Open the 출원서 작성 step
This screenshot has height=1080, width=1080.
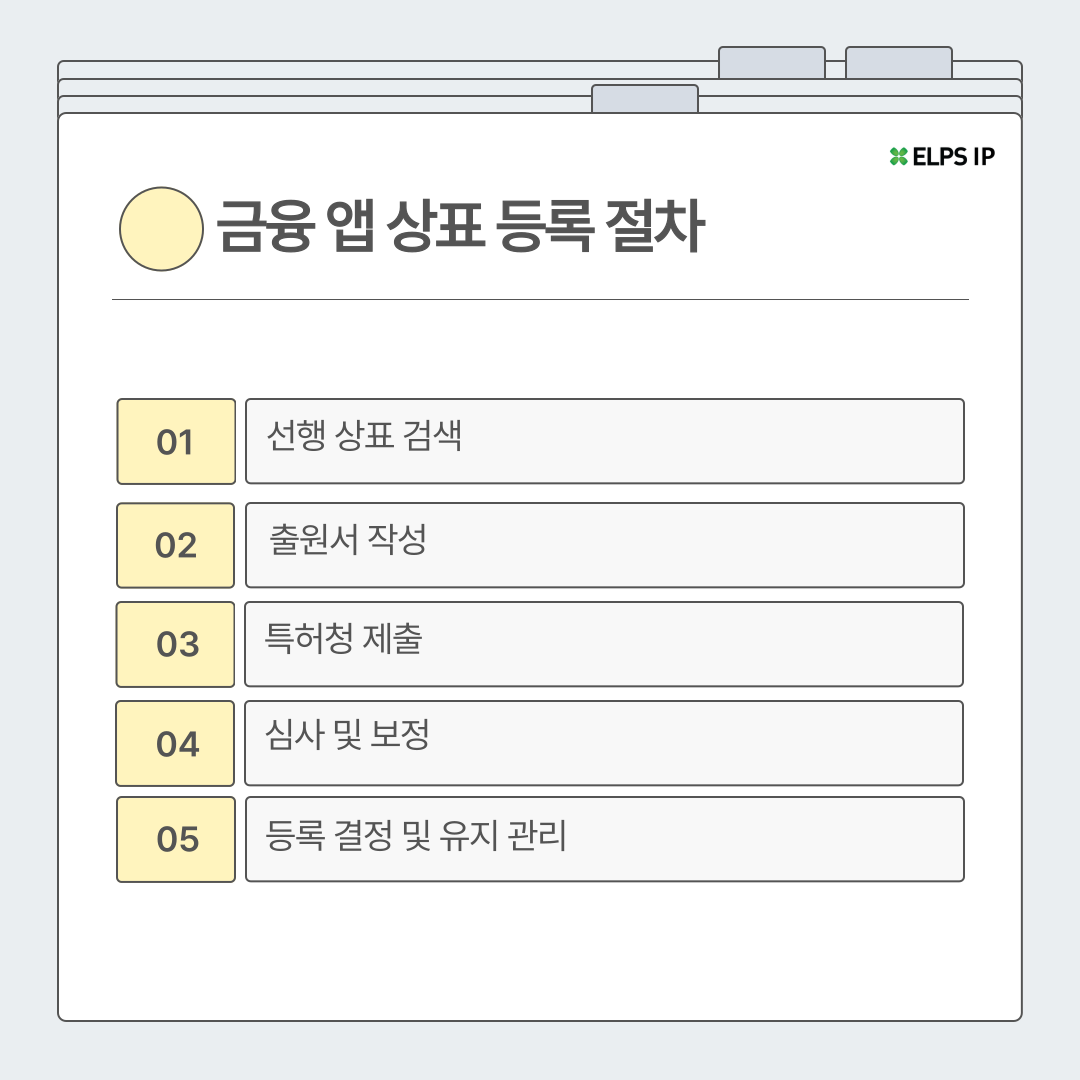click(604, 545)
